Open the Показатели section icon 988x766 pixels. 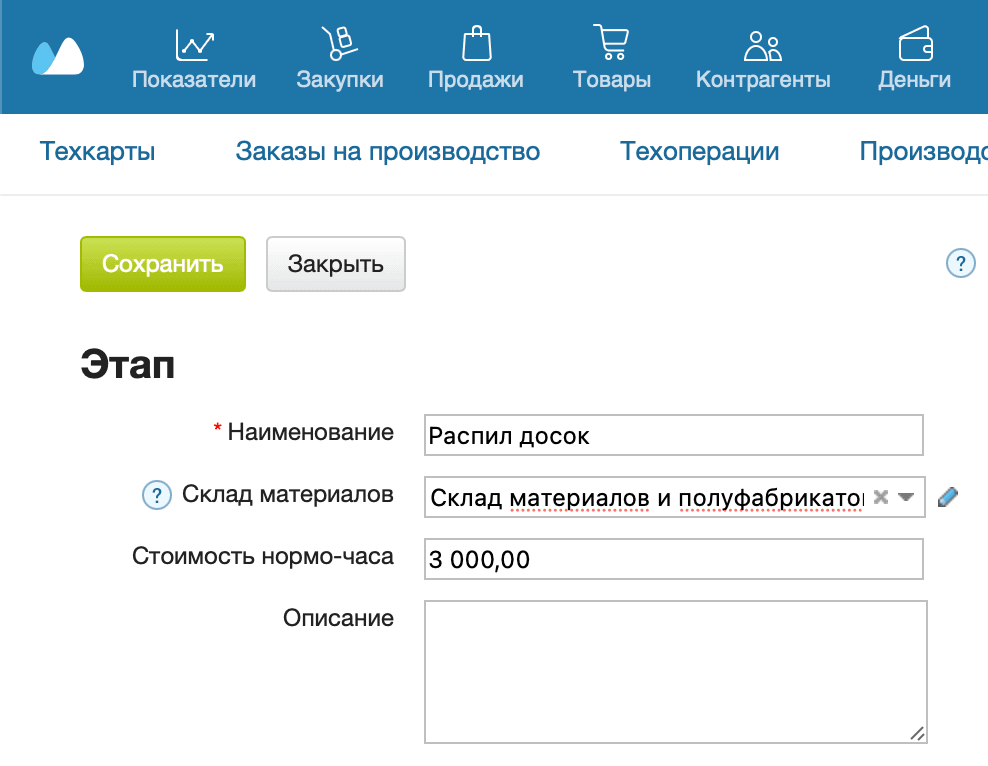[x=196, y=42]
